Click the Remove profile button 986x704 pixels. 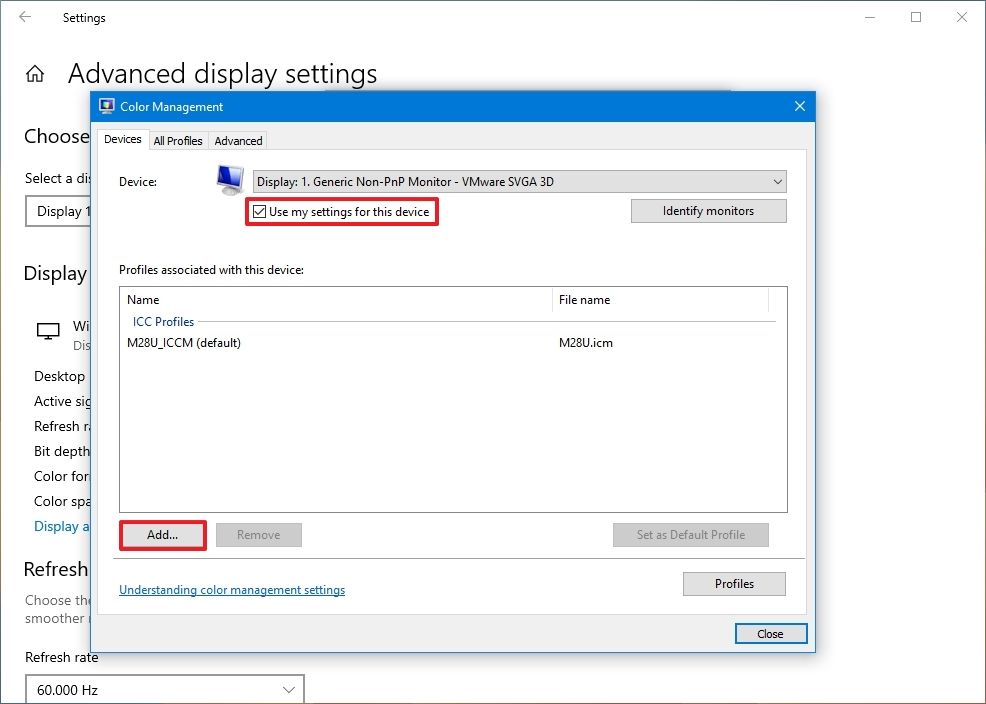pyautogui.click(x=258, y=535)
